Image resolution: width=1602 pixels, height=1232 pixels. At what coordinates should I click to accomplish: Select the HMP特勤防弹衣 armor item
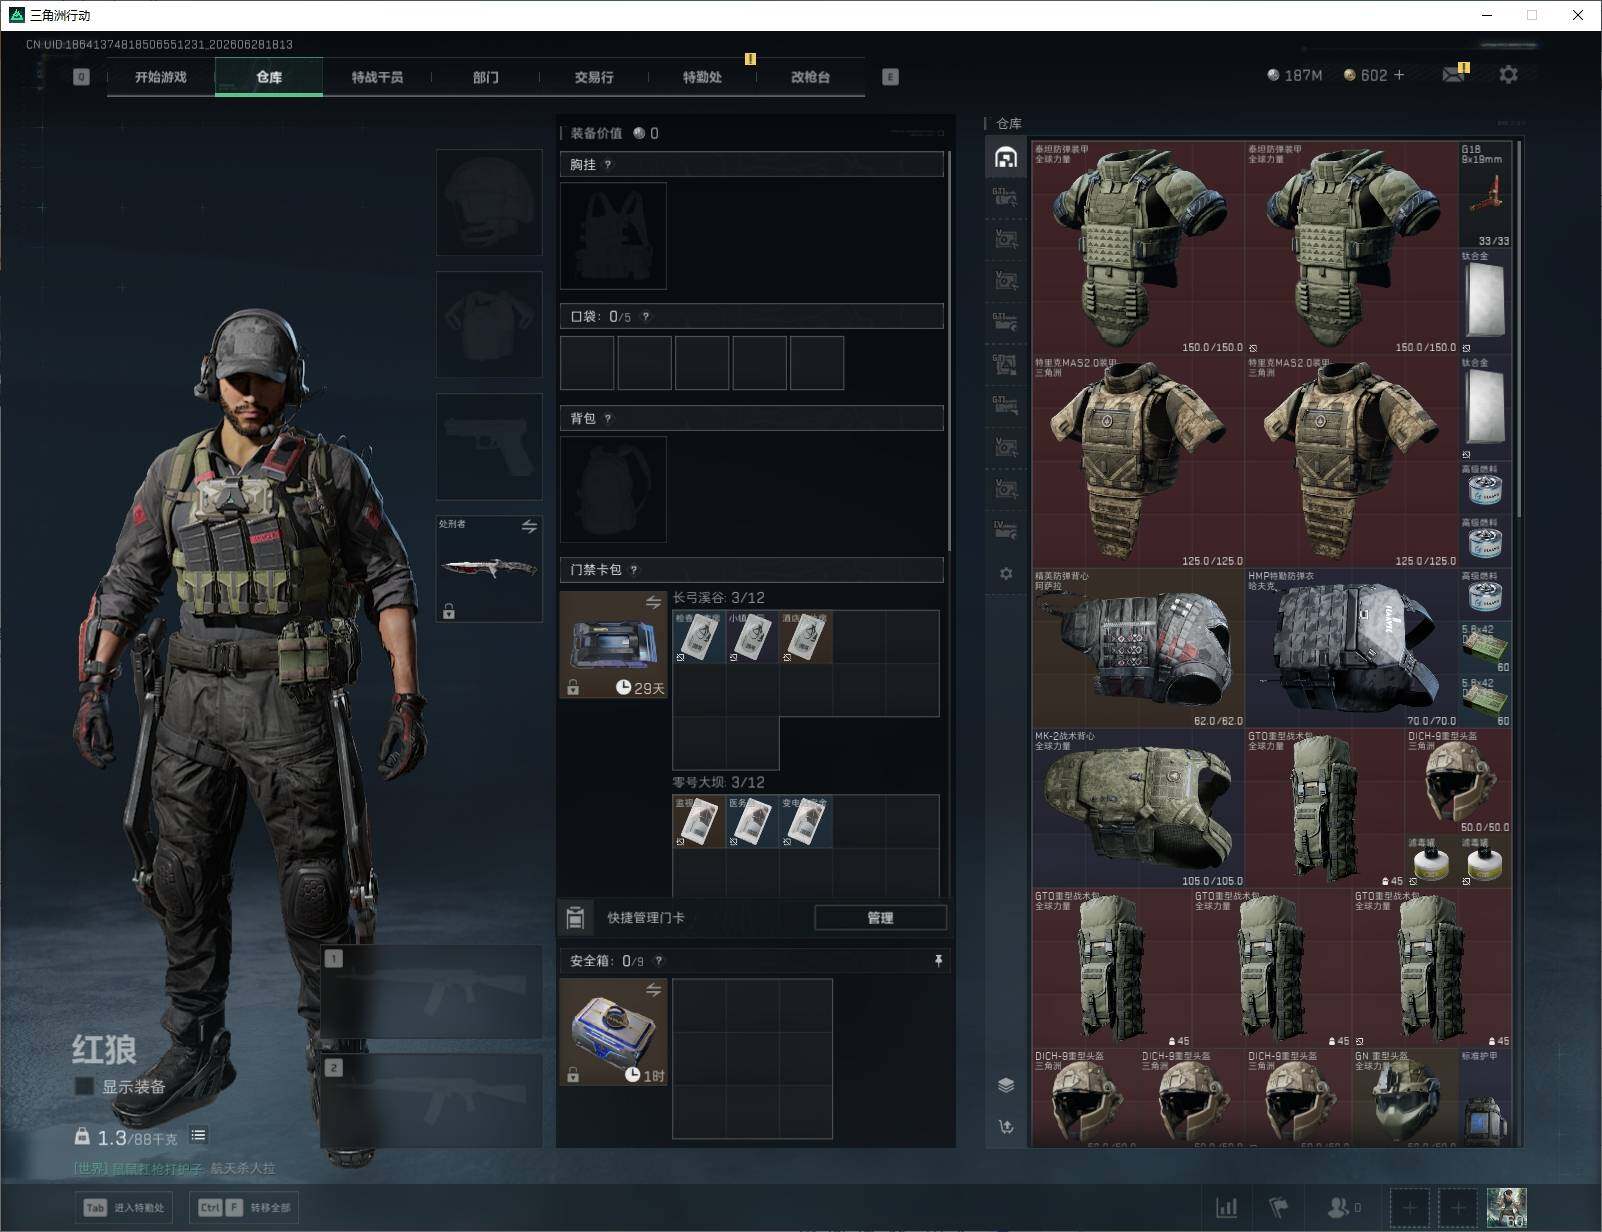point(1352,648)
